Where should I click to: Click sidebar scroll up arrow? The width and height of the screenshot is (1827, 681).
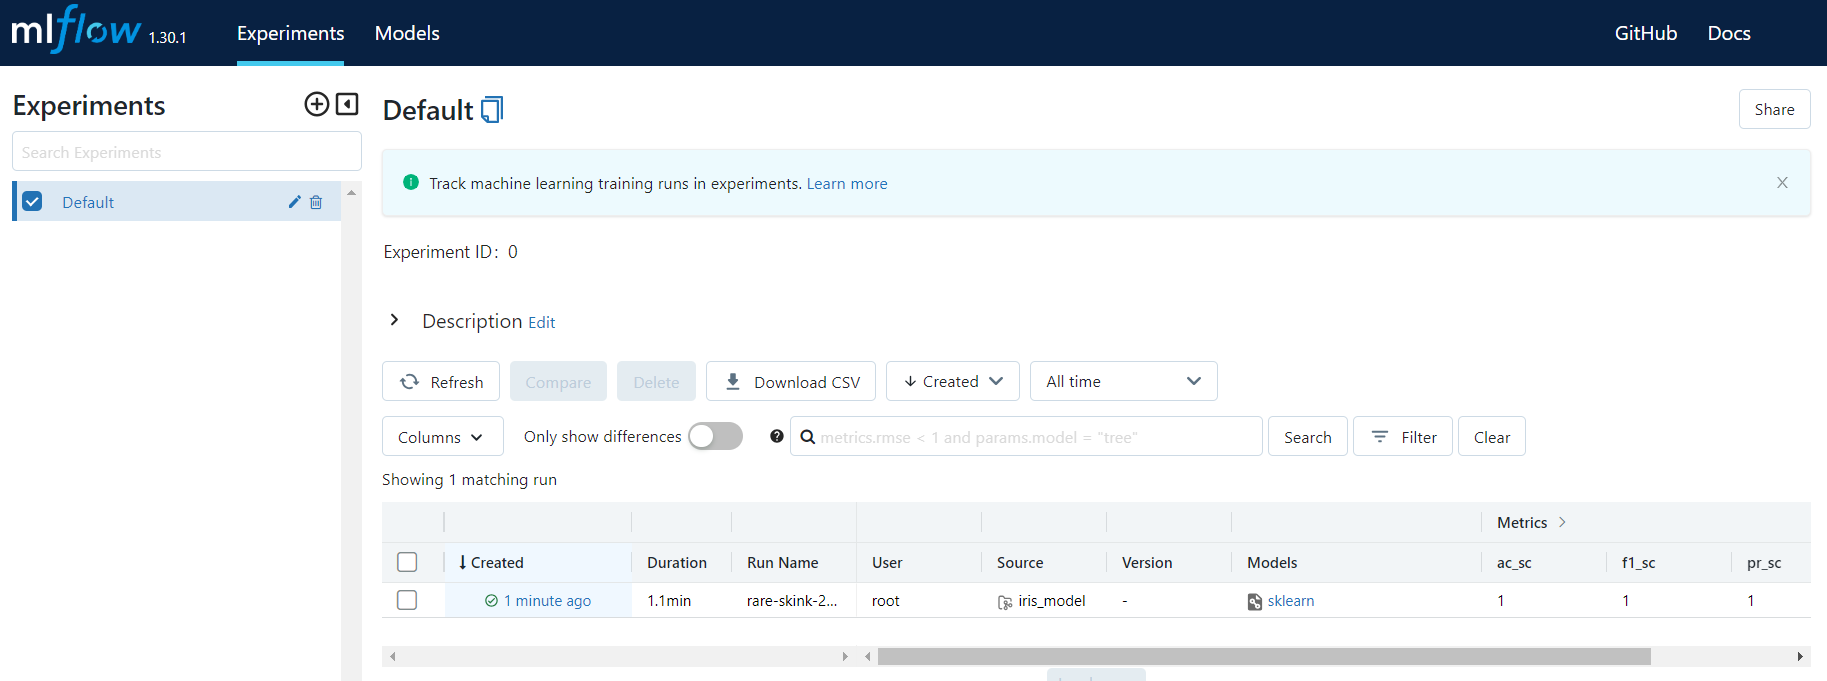point(351,191)
